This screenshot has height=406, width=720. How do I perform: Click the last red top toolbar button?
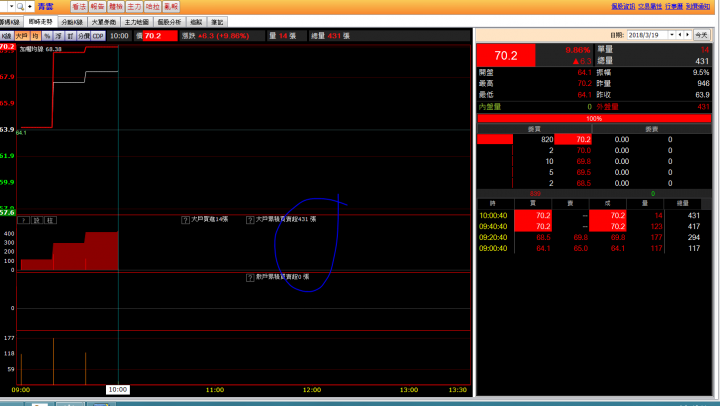click(x=171, y=6)
